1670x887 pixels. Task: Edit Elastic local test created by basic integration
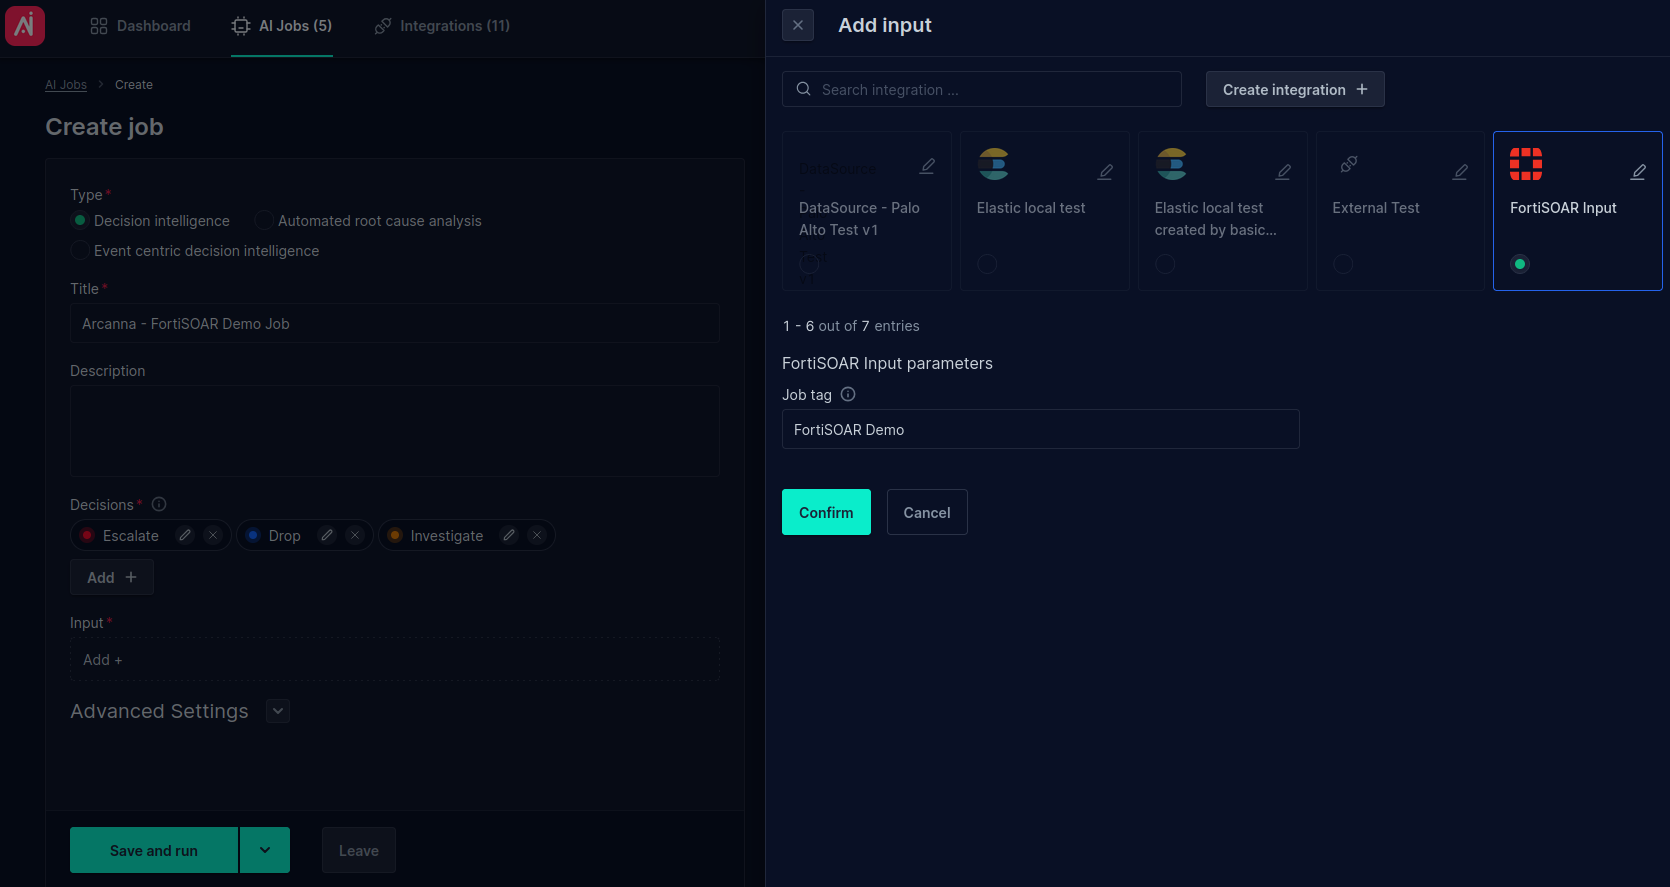pos(1284,172)
